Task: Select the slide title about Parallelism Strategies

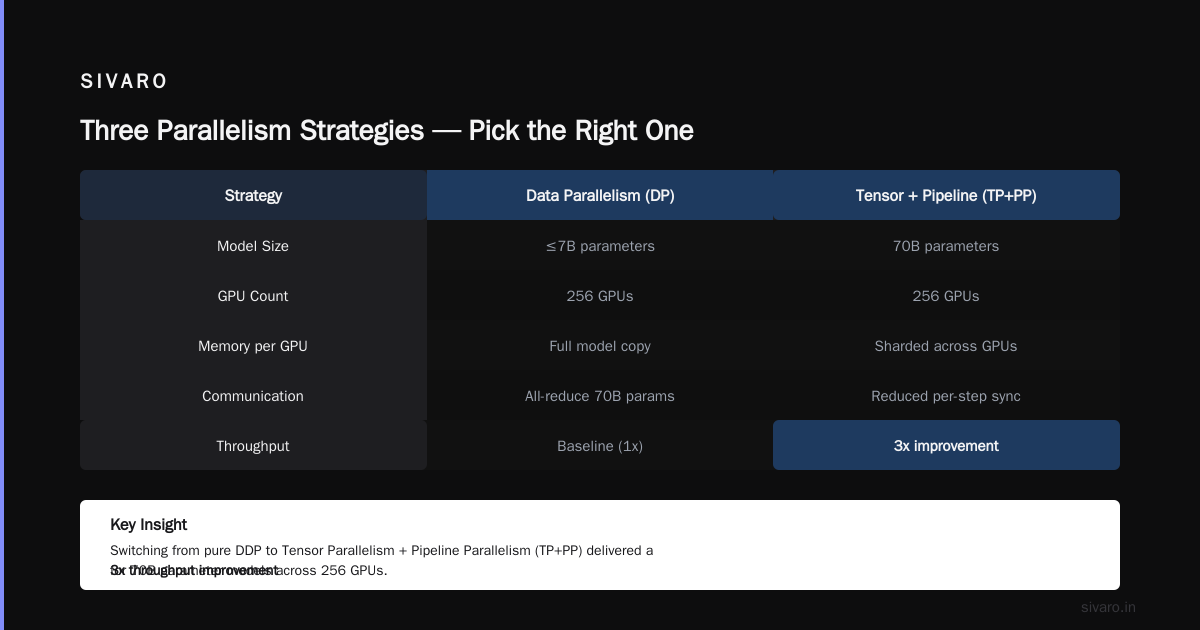Action: pos(387,131)
